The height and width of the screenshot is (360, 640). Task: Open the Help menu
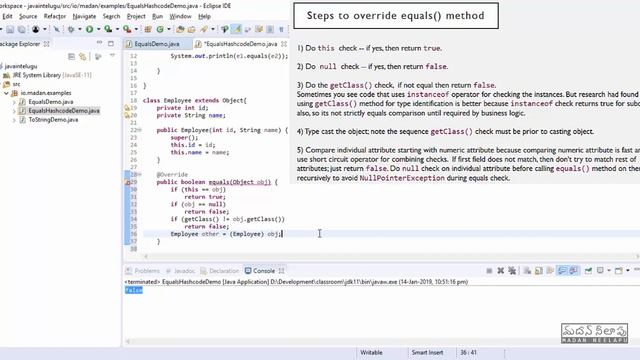[x=204, y=16]
